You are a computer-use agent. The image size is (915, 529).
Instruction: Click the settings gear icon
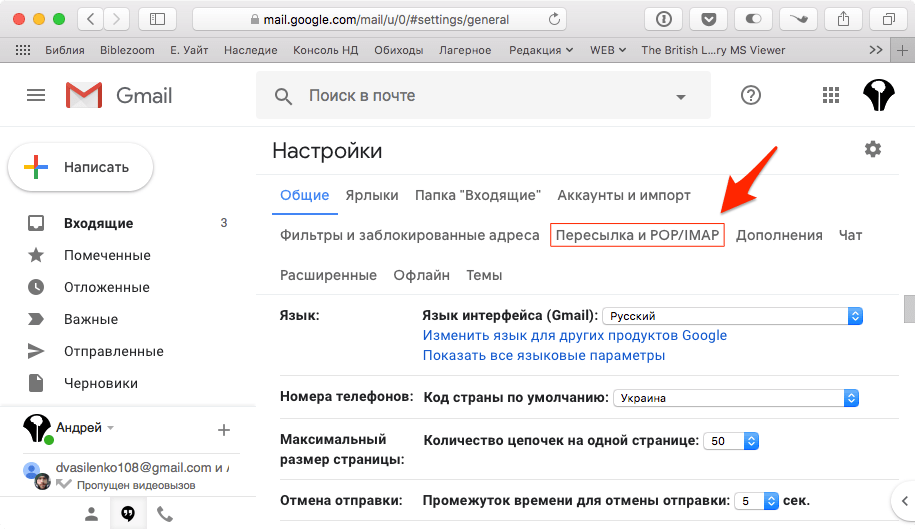872,149
